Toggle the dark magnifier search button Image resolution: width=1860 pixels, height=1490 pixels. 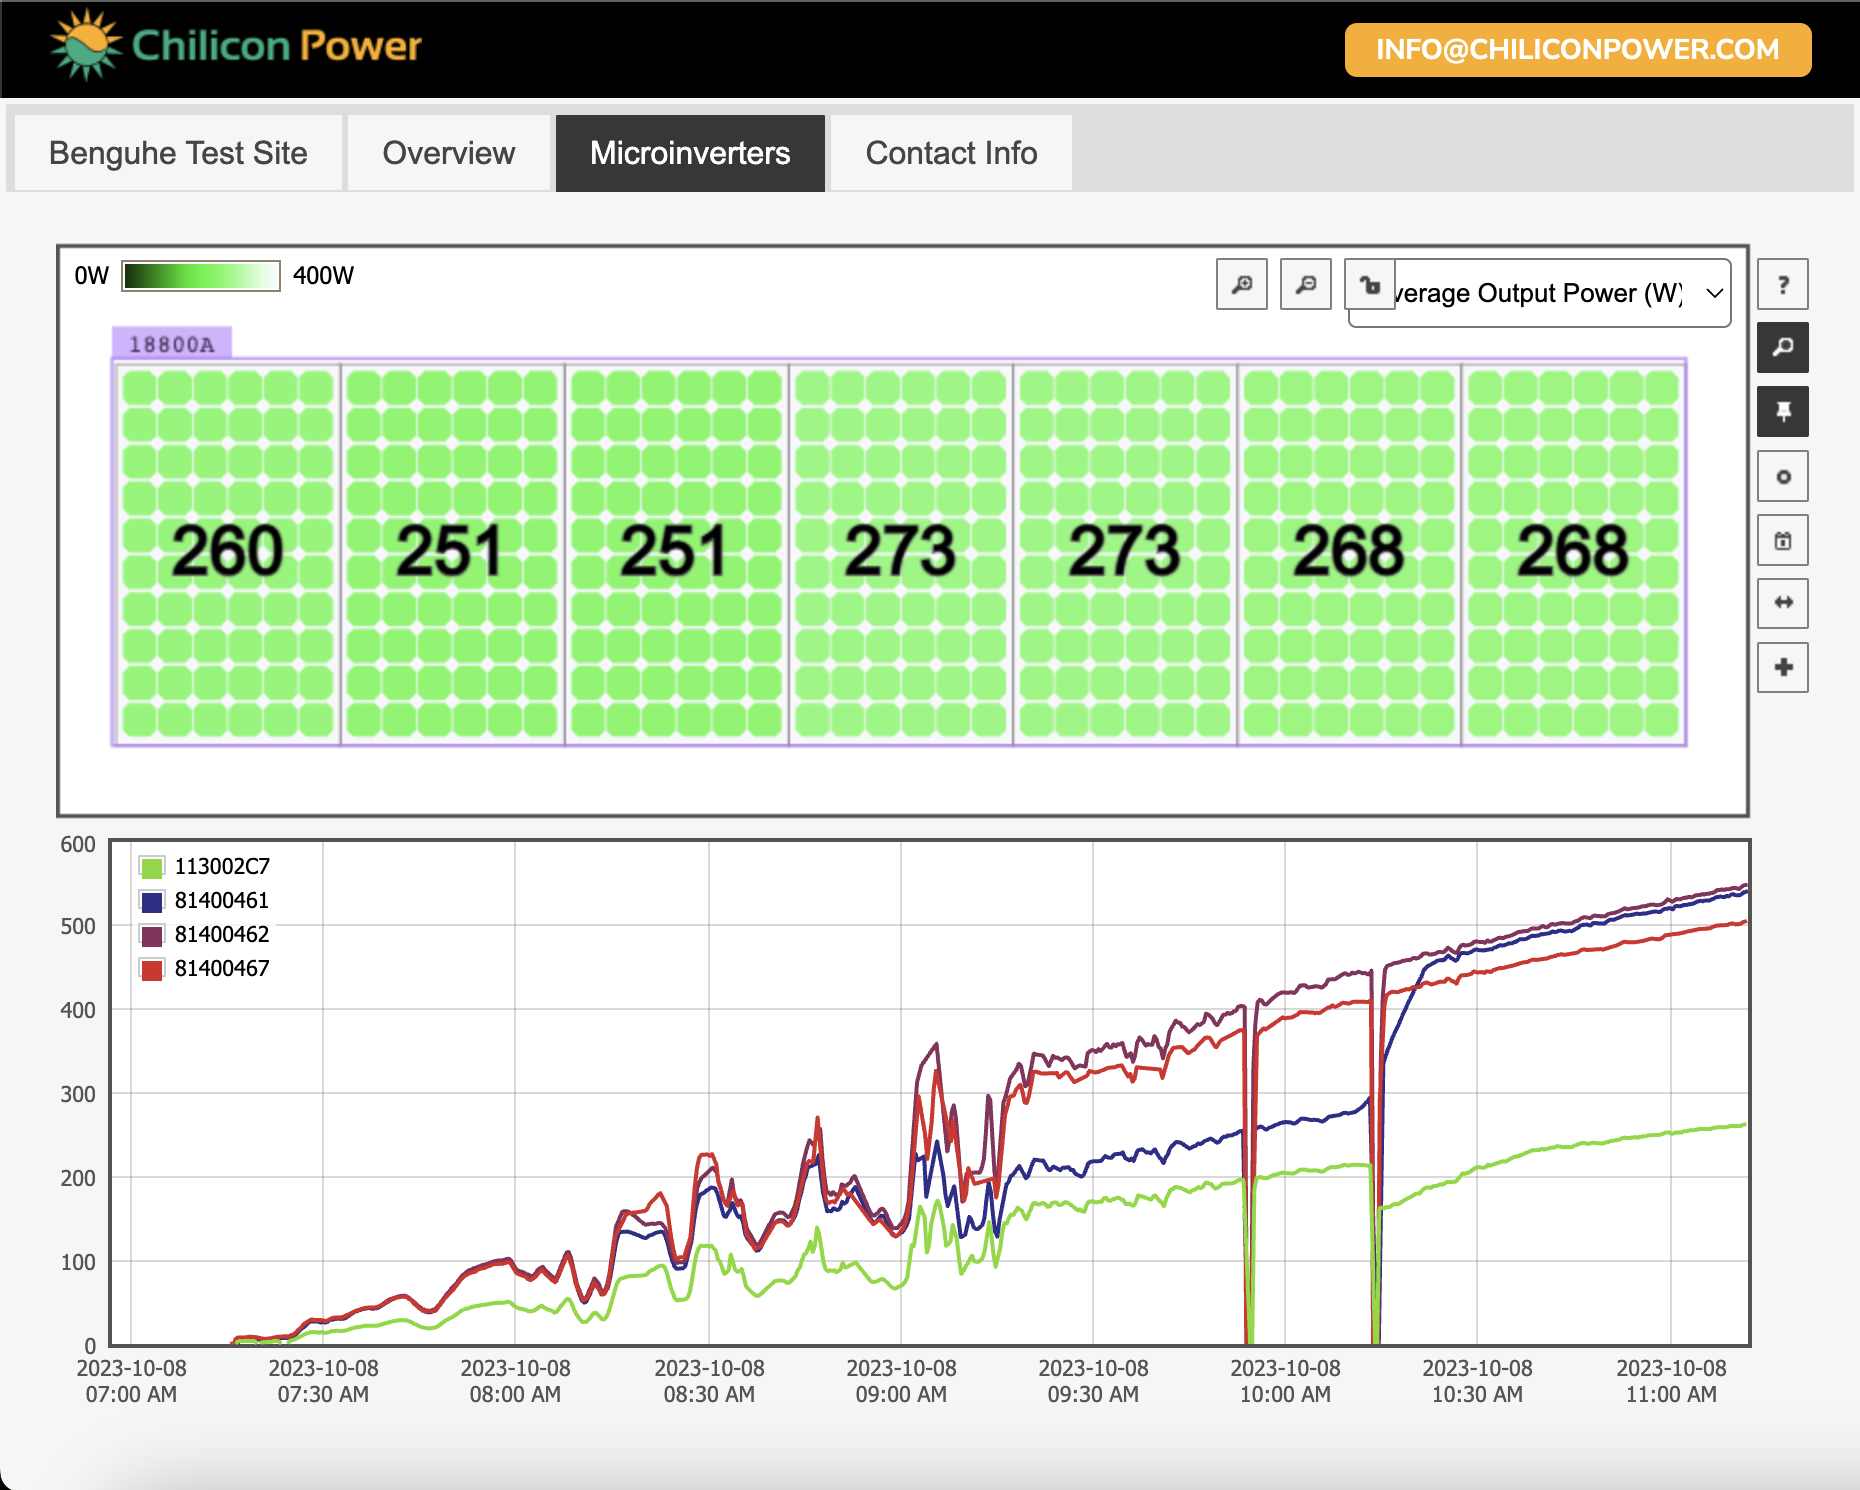click(x=1783, y=348)
